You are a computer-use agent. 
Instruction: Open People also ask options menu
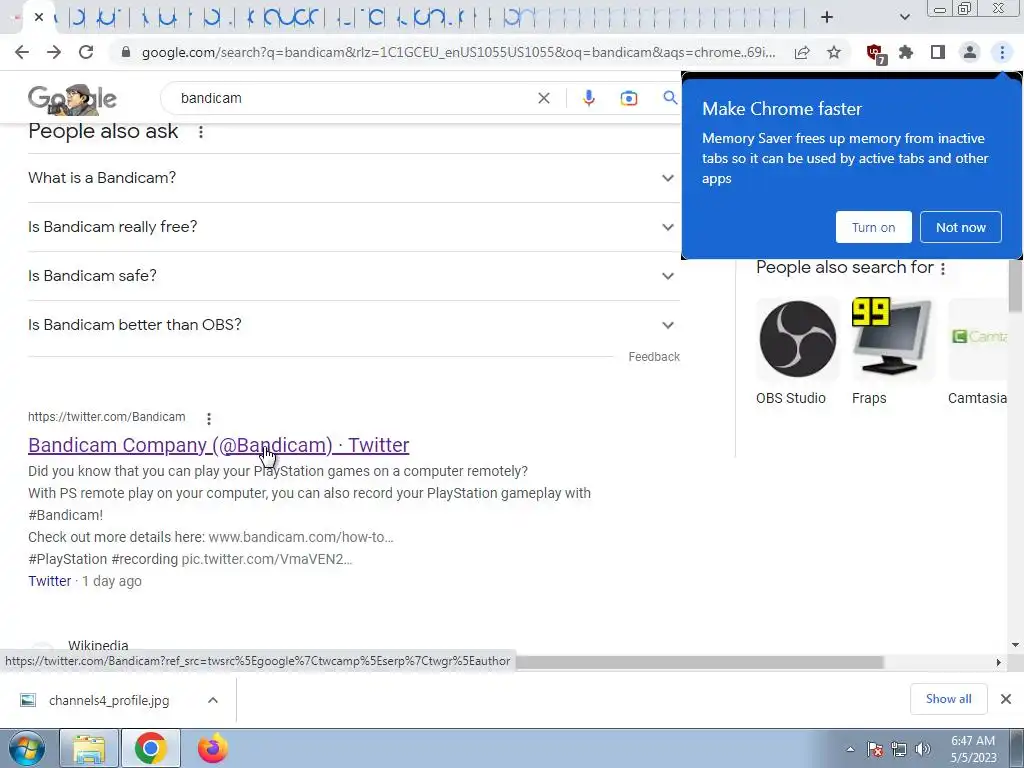[x=200, y=132]
